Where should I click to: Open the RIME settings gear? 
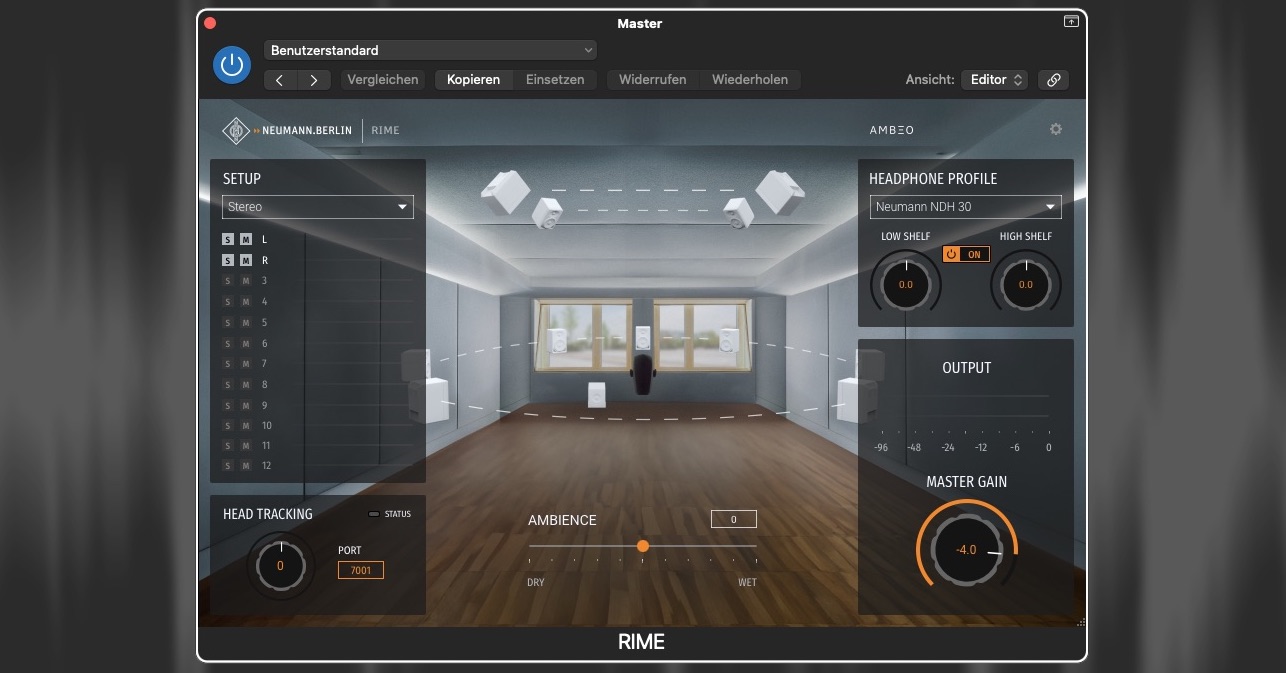(1055, 129)
